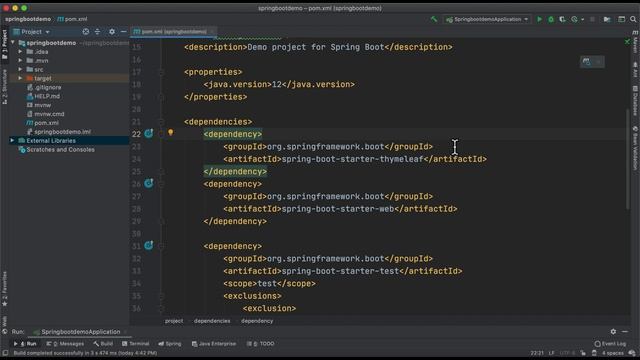This screenshot has height=360, width=640.
Task: Click the Load Maven Changes floating icon
Action: coord(587,62)
